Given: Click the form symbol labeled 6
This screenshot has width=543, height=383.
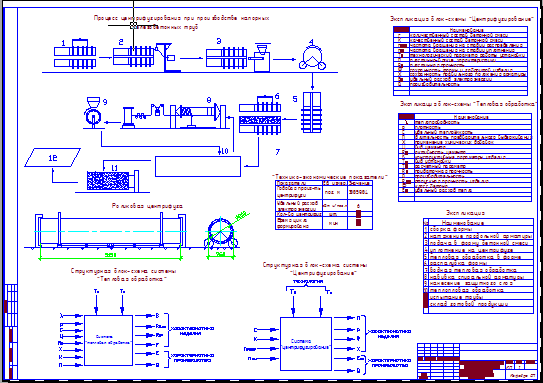Looking at the screenshot, I should tap(260, 115).
